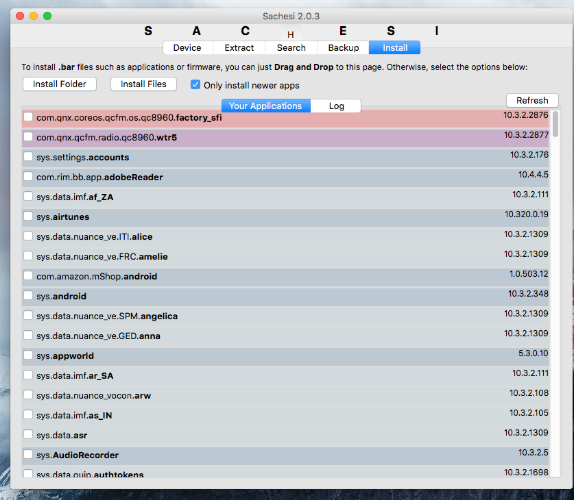
Task: Select Your Applications view
Action: (266, 106)
